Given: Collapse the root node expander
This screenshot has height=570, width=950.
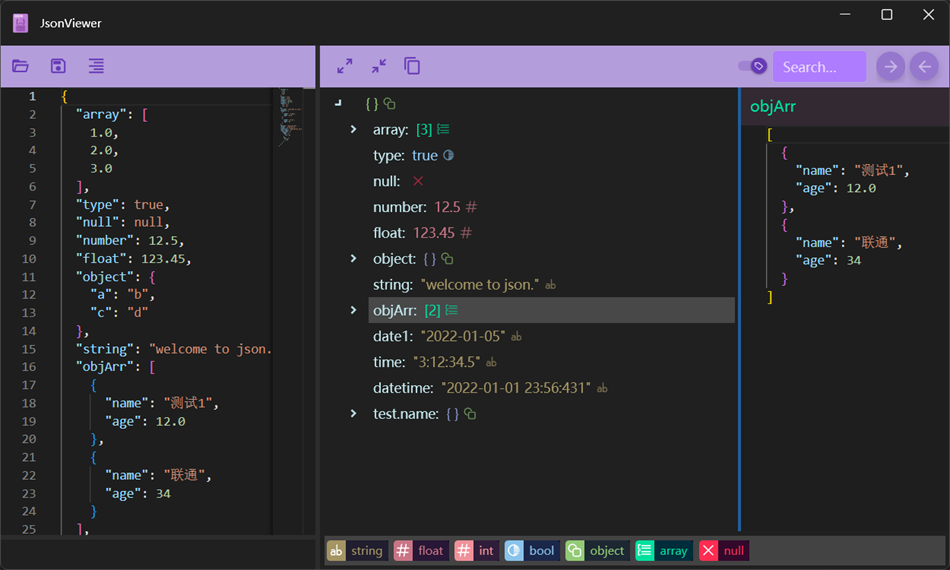Looking at the screenshot, I should [339, 104].
